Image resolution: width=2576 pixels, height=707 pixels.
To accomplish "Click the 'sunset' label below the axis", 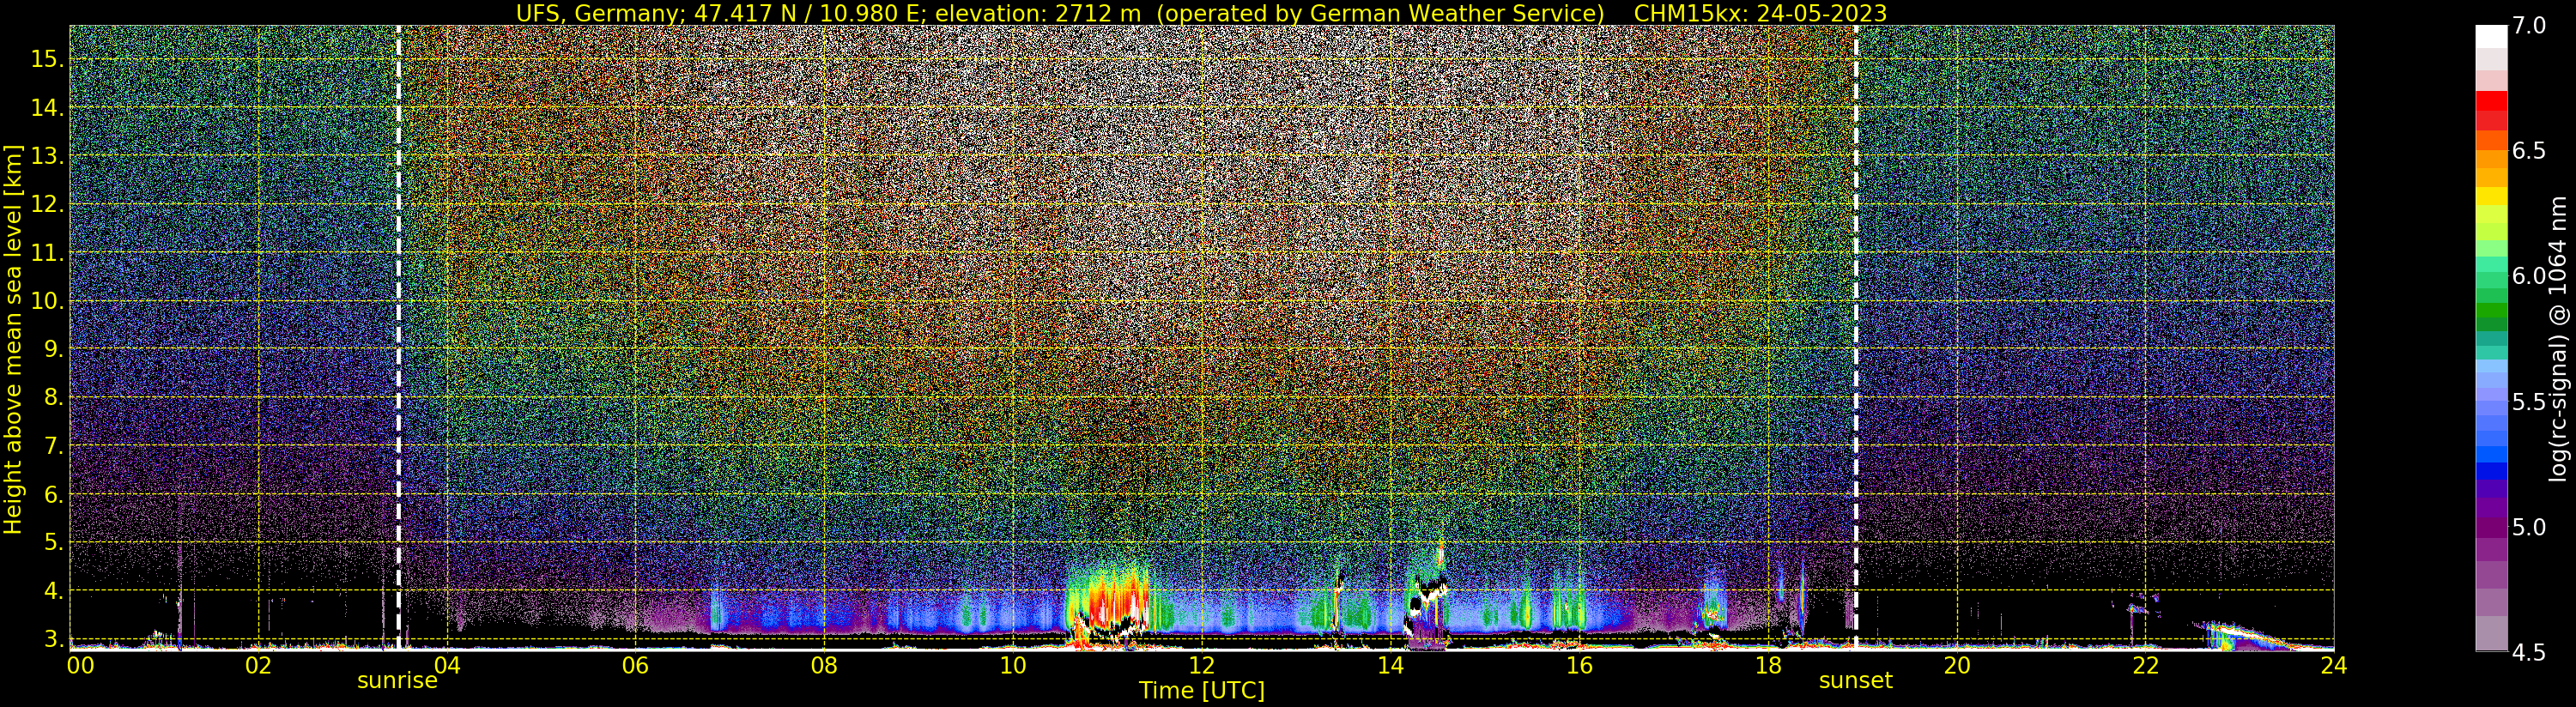I will (x=1855, y=681).
